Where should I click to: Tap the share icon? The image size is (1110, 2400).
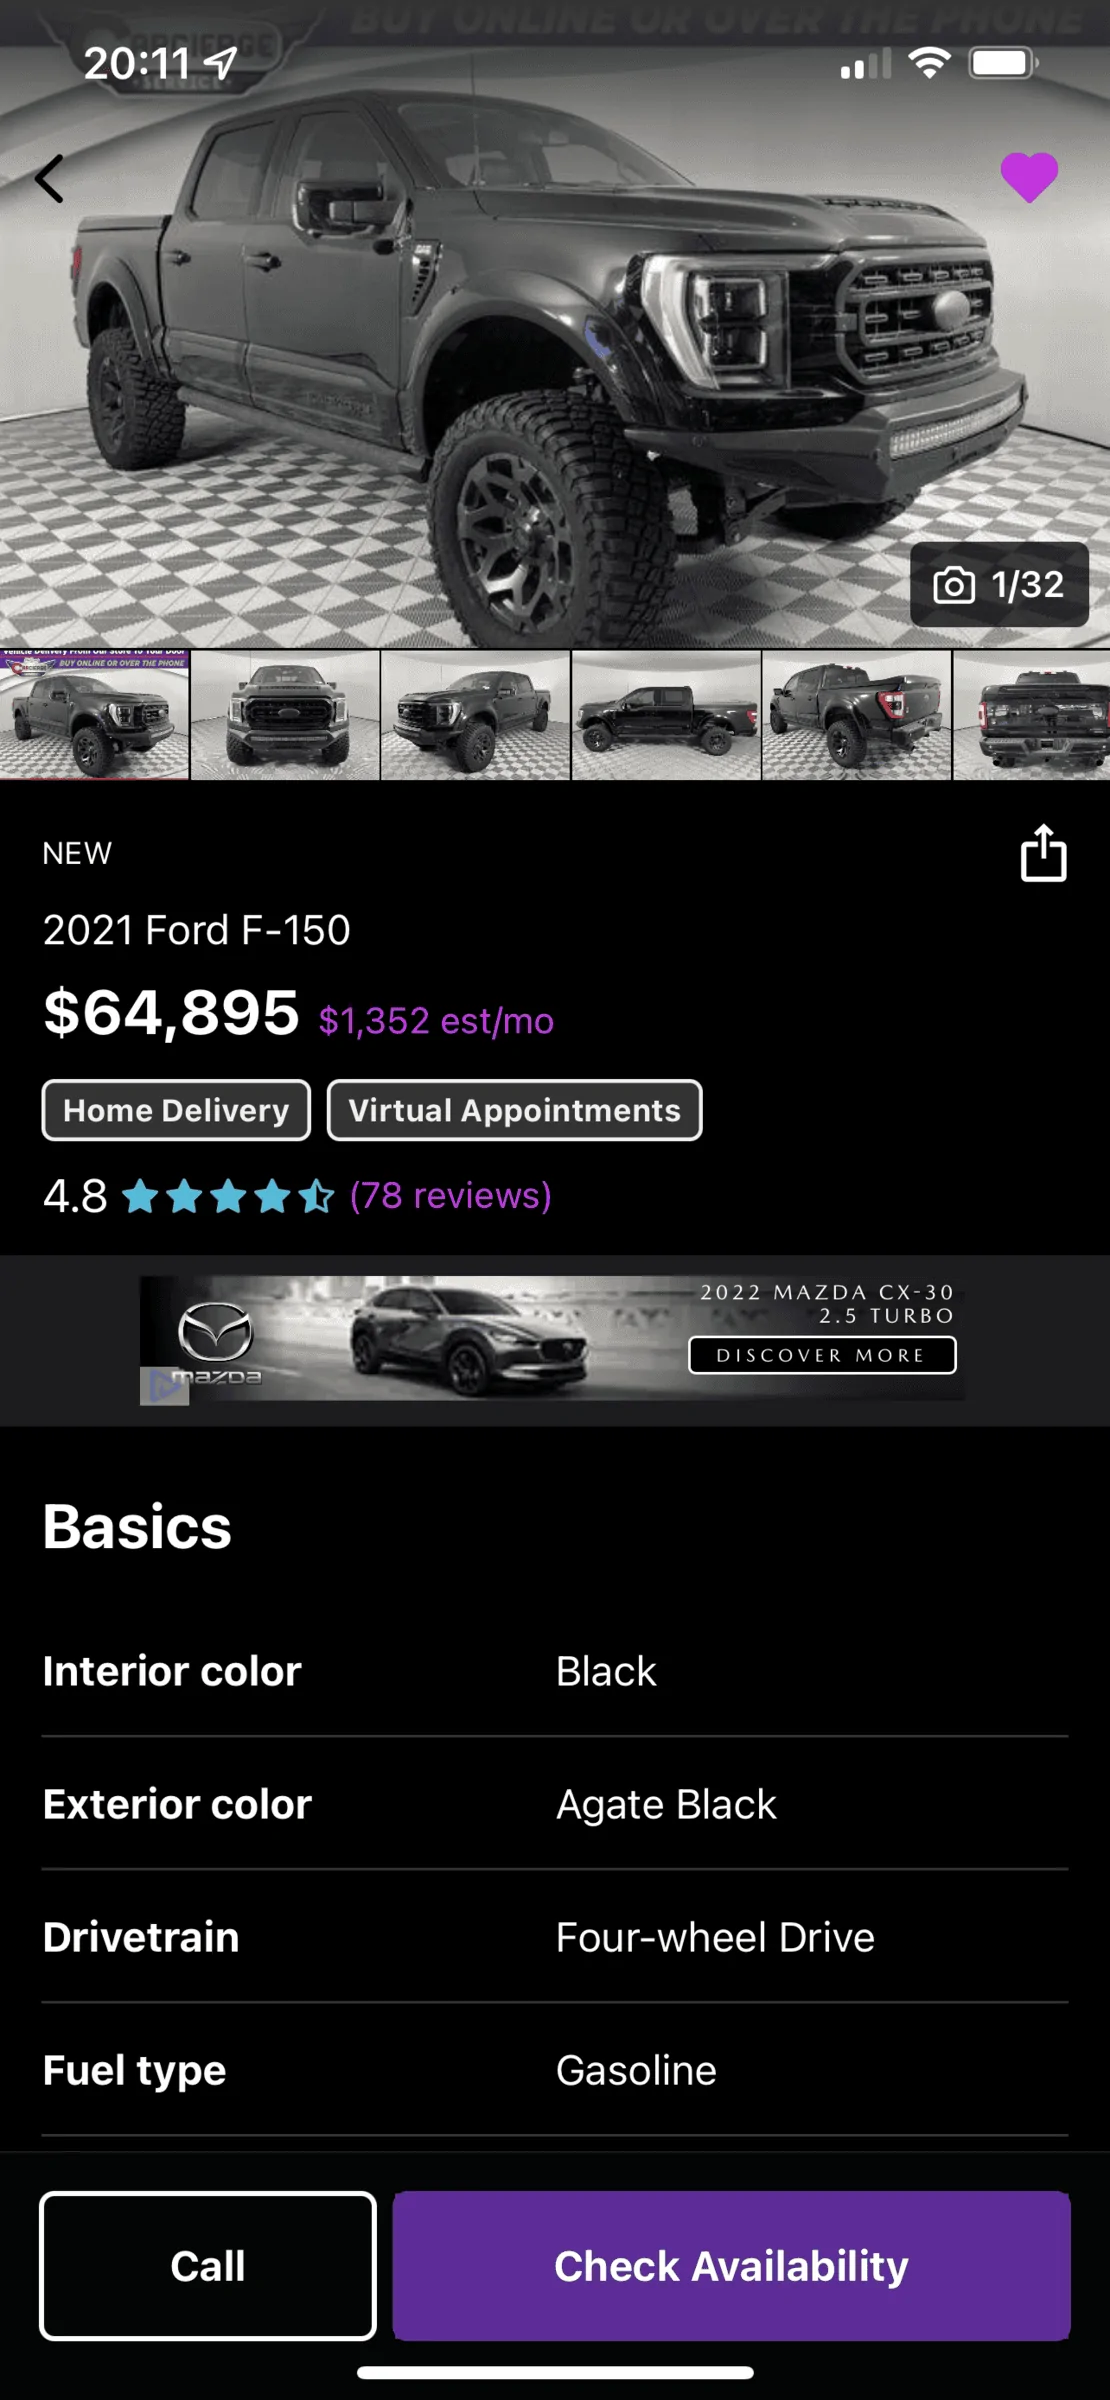click(x=1043, y=853)
